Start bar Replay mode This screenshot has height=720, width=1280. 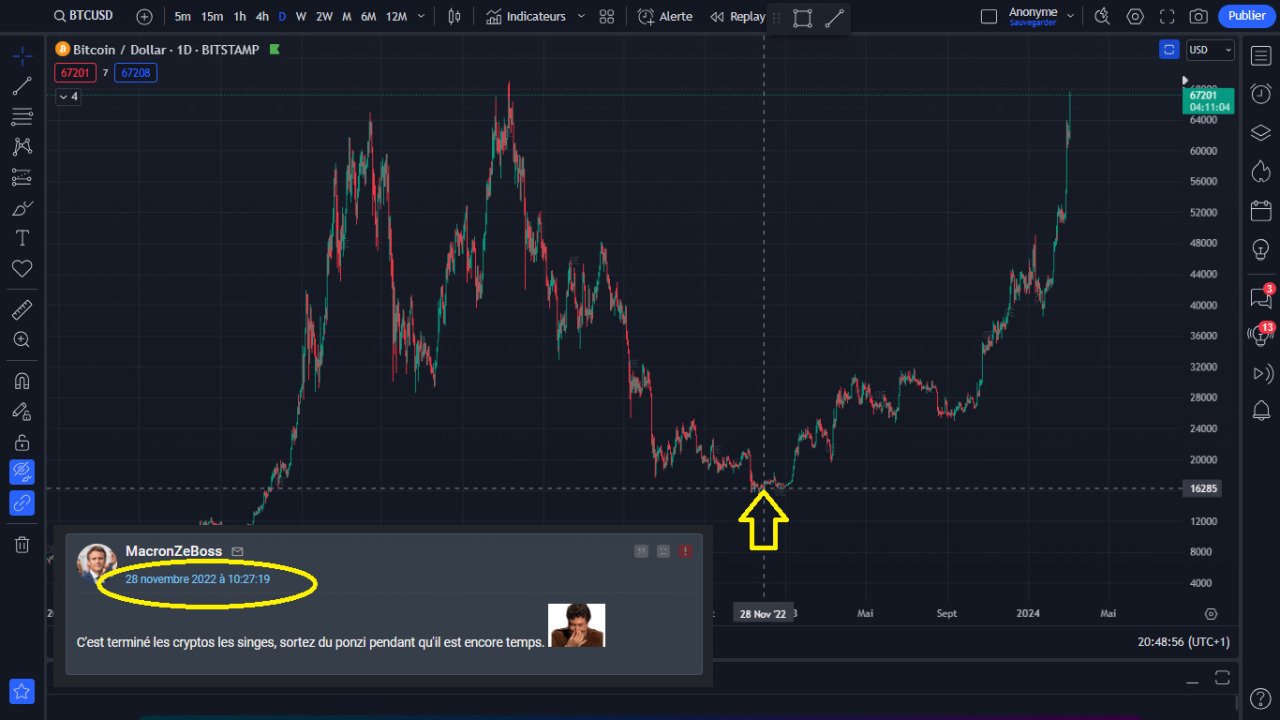(738, 16)
